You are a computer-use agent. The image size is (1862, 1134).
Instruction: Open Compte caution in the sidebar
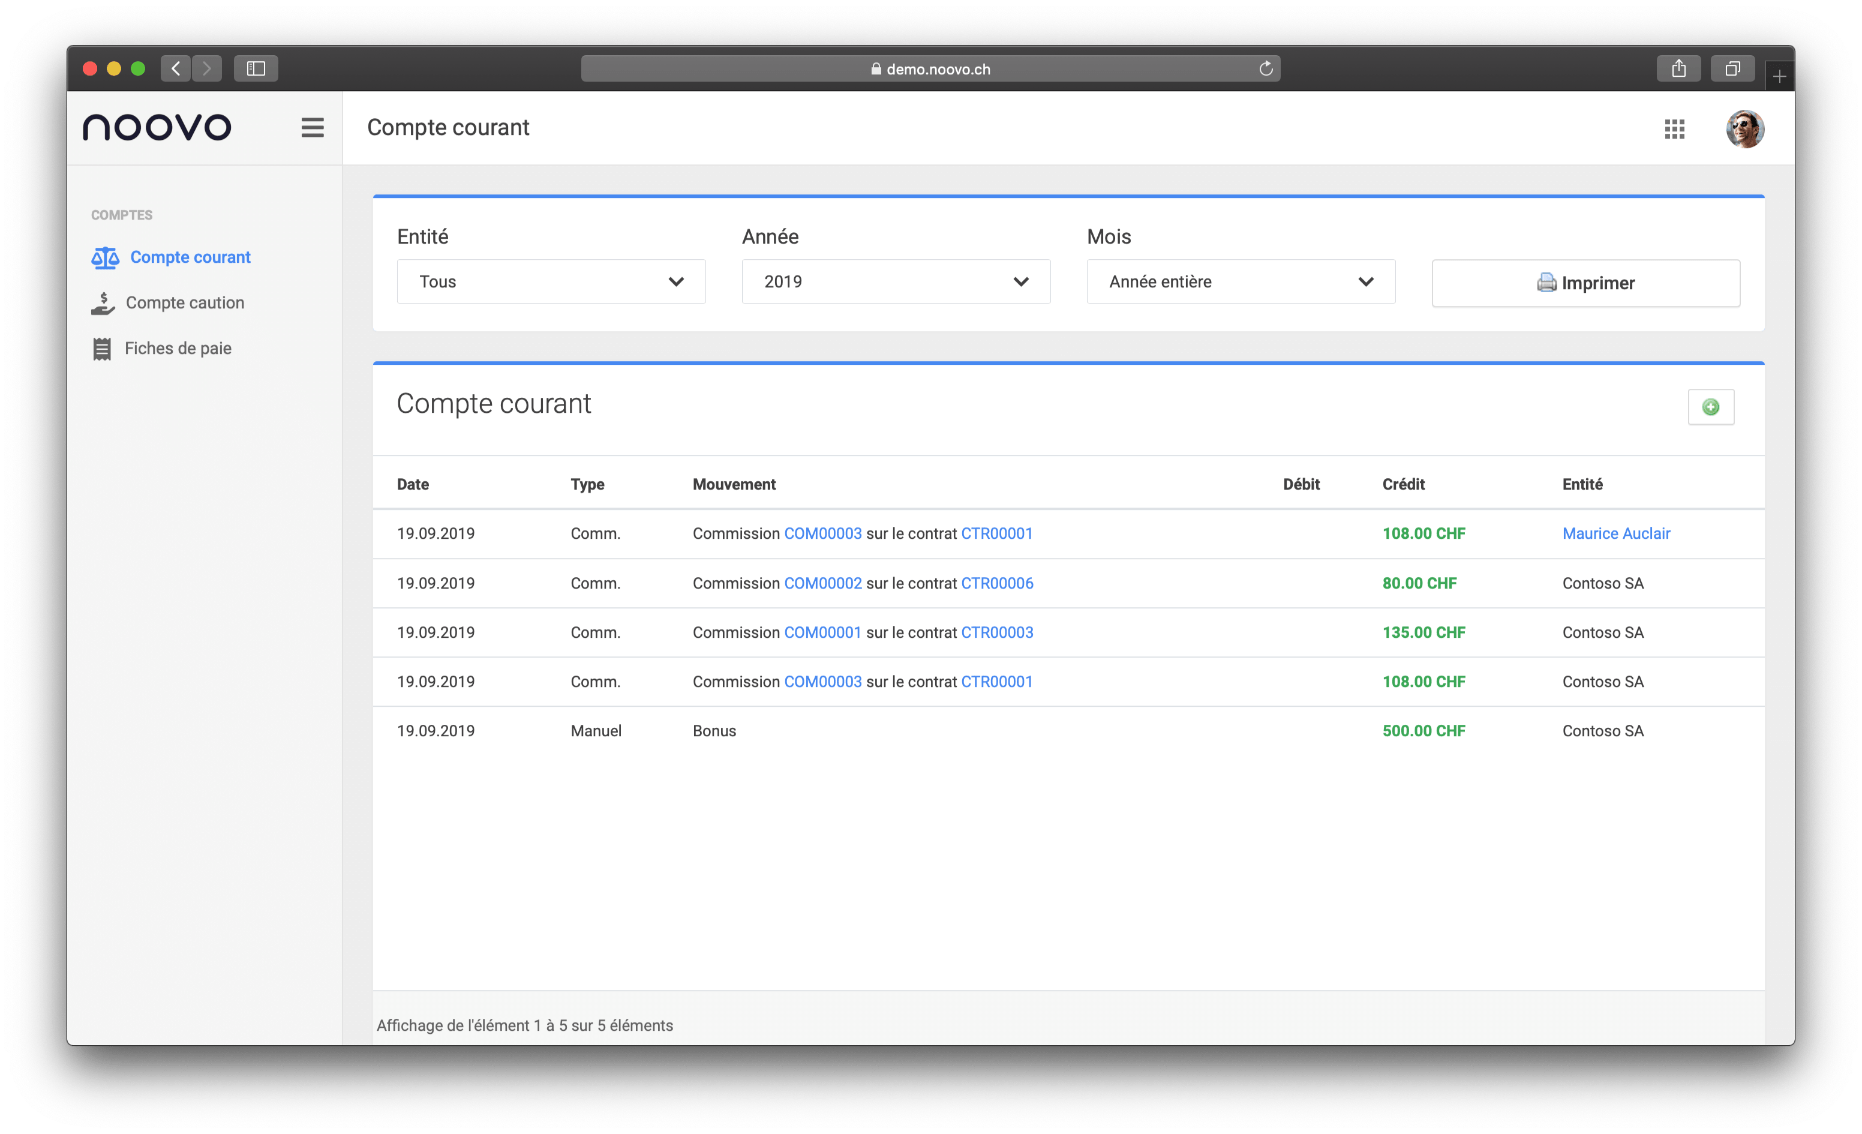click(184, 303)
